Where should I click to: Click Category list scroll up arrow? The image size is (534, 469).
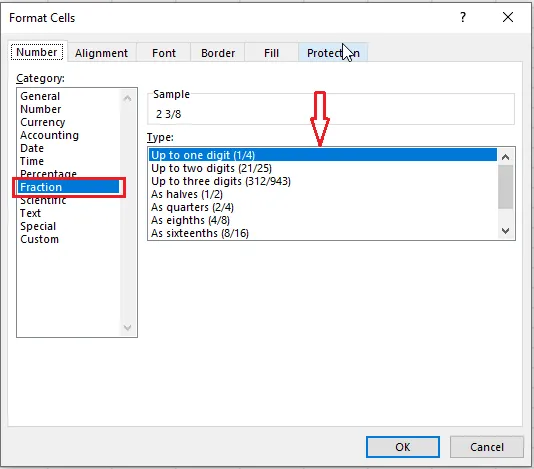pyautogui.click(x=127, y=98)
